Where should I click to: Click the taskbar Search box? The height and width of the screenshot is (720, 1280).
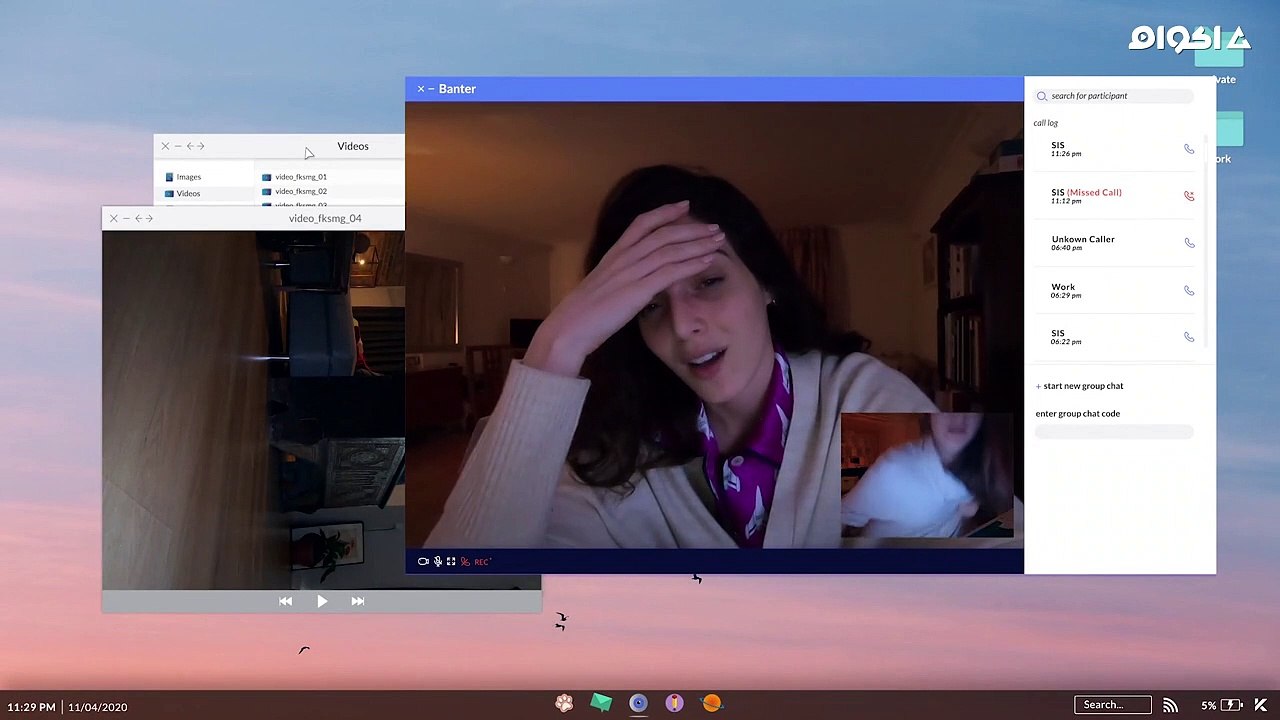[x=1113, y=705]
